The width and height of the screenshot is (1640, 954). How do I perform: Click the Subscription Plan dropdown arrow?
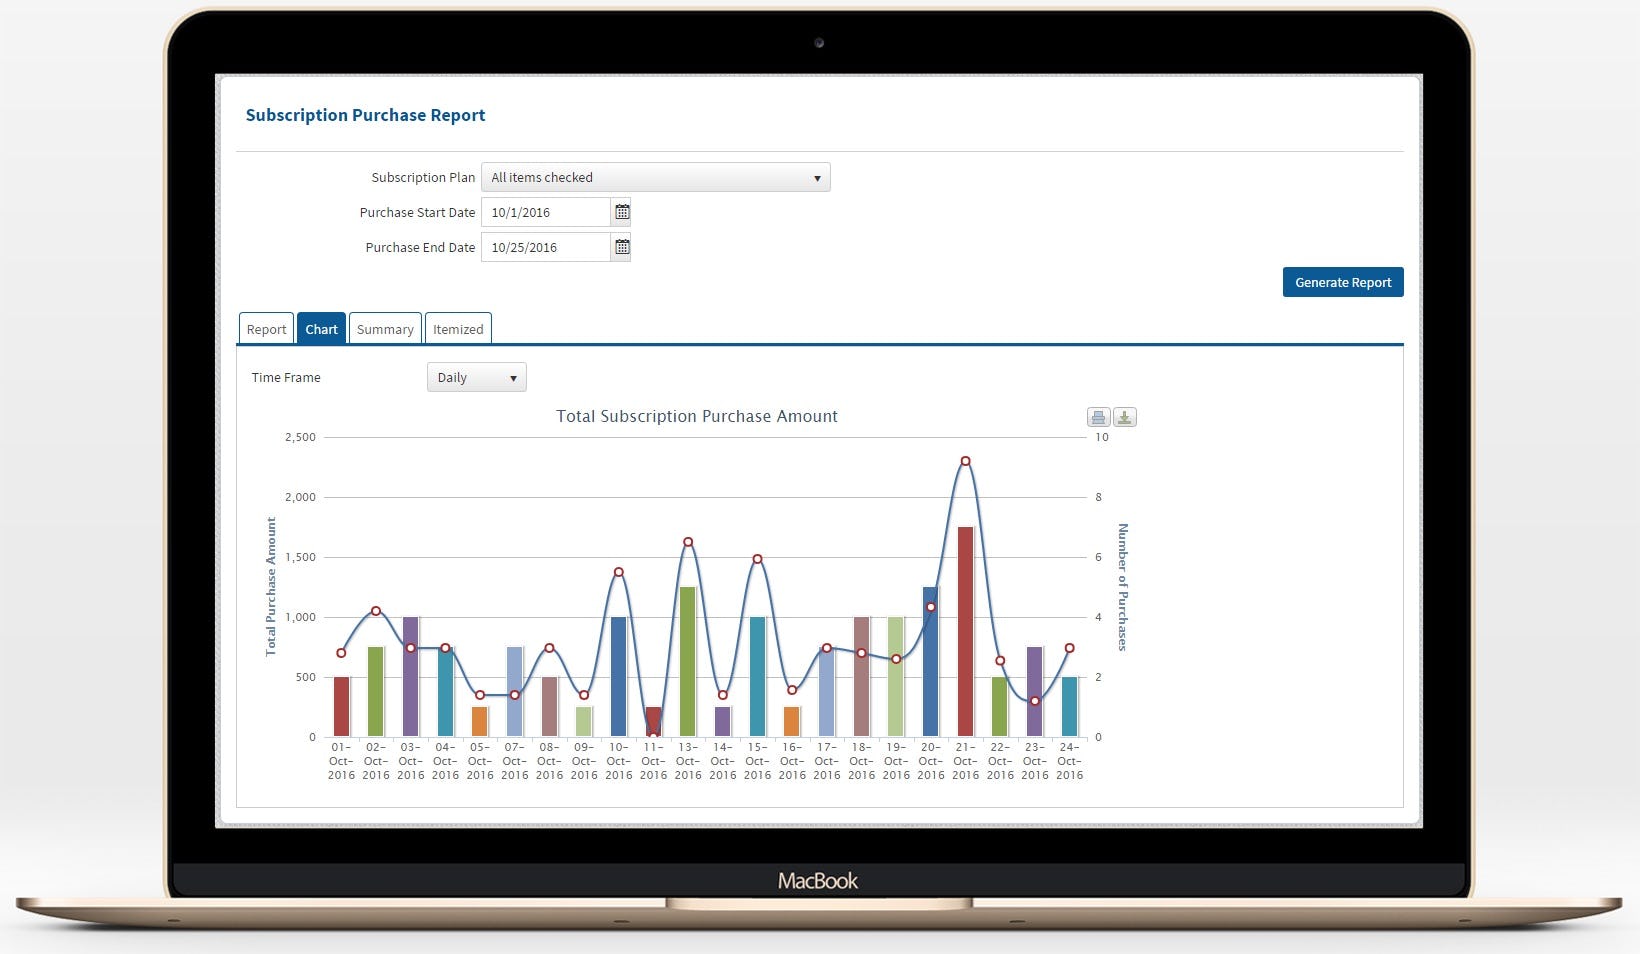tap(818, 177)
